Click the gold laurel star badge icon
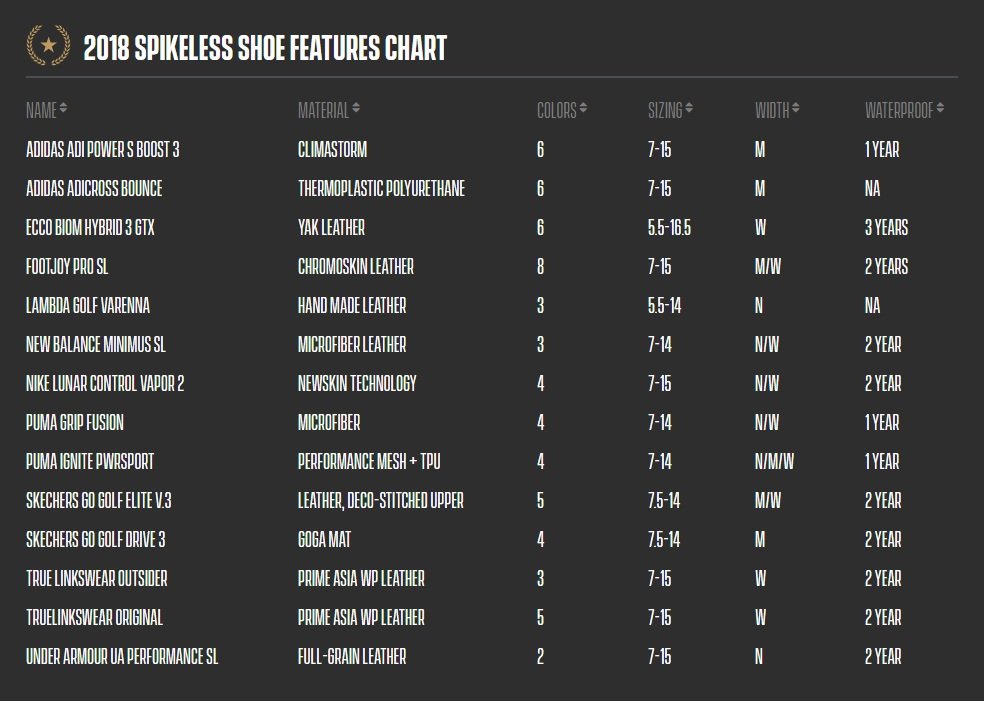The image size is (984, 702). [x=48, y=45]
